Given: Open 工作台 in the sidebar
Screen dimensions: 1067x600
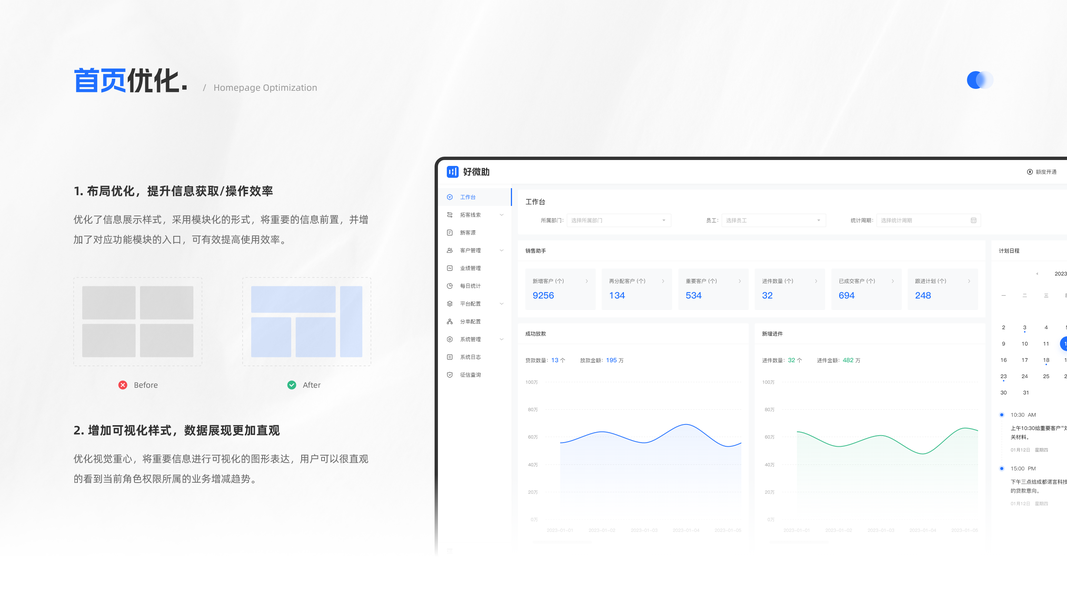Looking at the screenshot, I should (475, 197).
